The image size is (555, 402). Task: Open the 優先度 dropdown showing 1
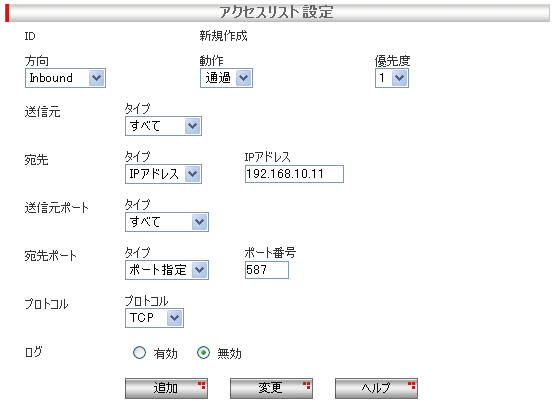[x=392, y=78]
